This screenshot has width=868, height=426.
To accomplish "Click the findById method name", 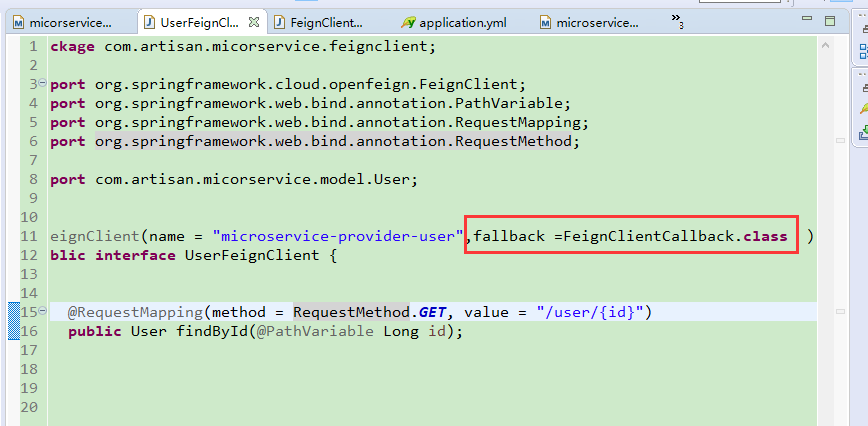I will click(x=212, y=331).
